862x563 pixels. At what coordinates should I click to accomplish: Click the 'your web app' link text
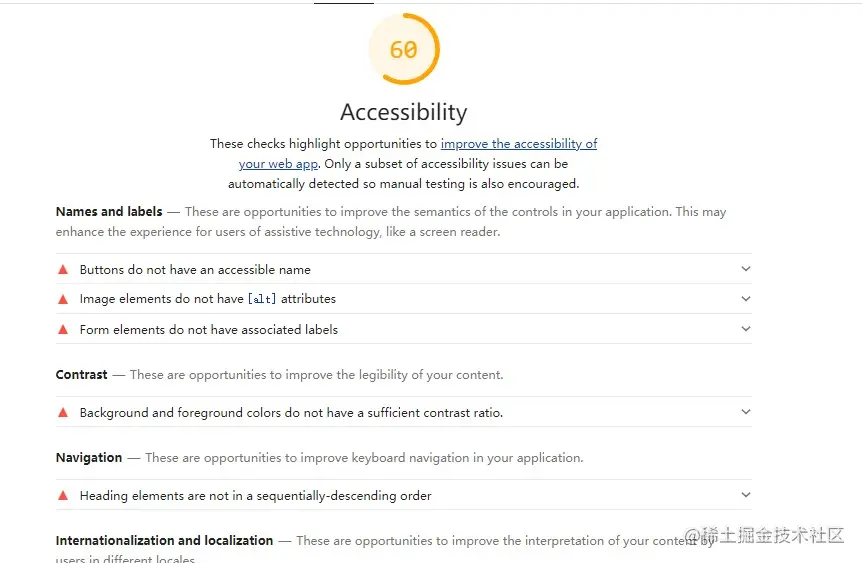coord(278,164)
